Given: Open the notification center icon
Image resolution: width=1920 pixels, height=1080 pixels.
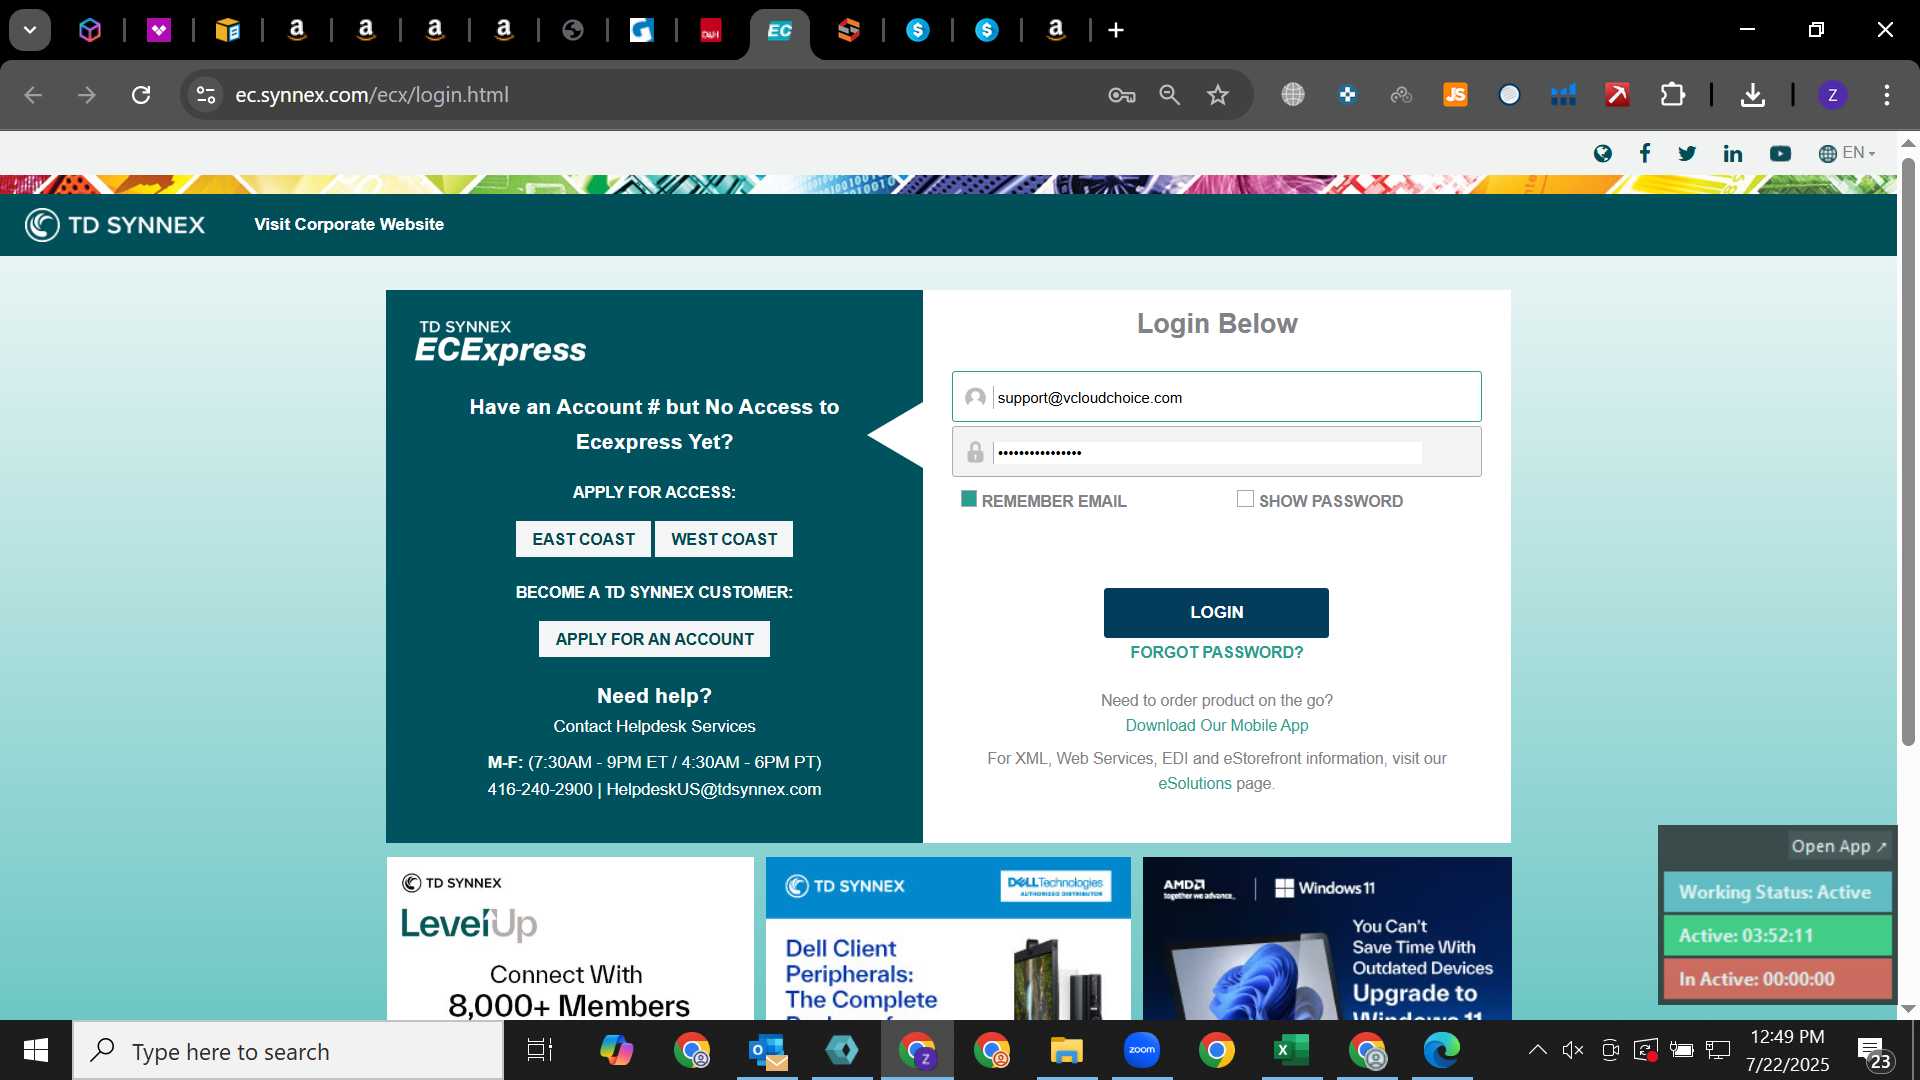Looking at the screenshot, I should coord(1872,1051).
